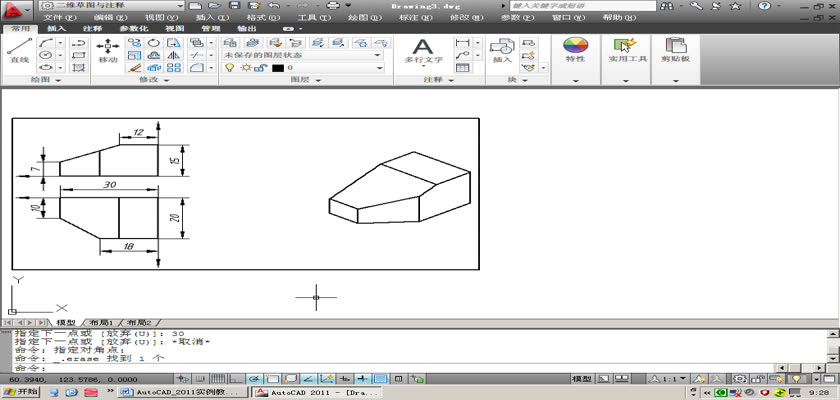Click the black layer color swatch
Screen dimensions: 840x400
278,67
